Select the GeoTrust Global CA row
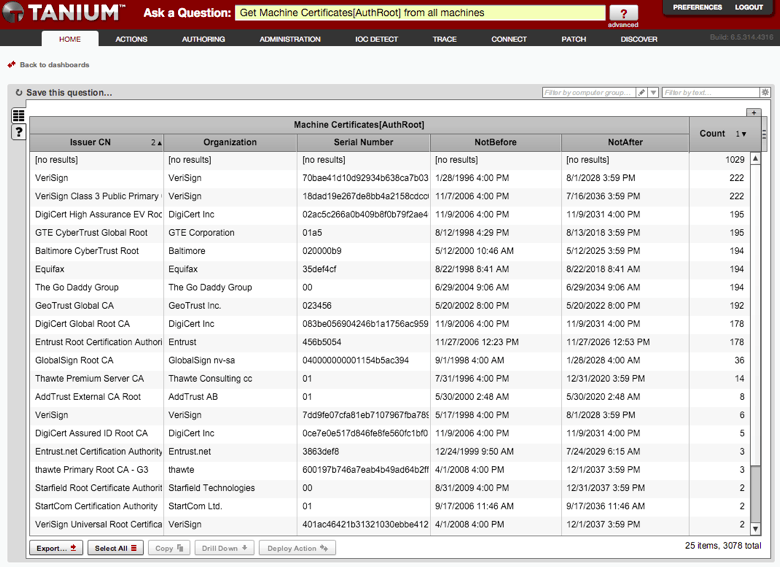This screenshot has width=780, height=567. (389, 306)
